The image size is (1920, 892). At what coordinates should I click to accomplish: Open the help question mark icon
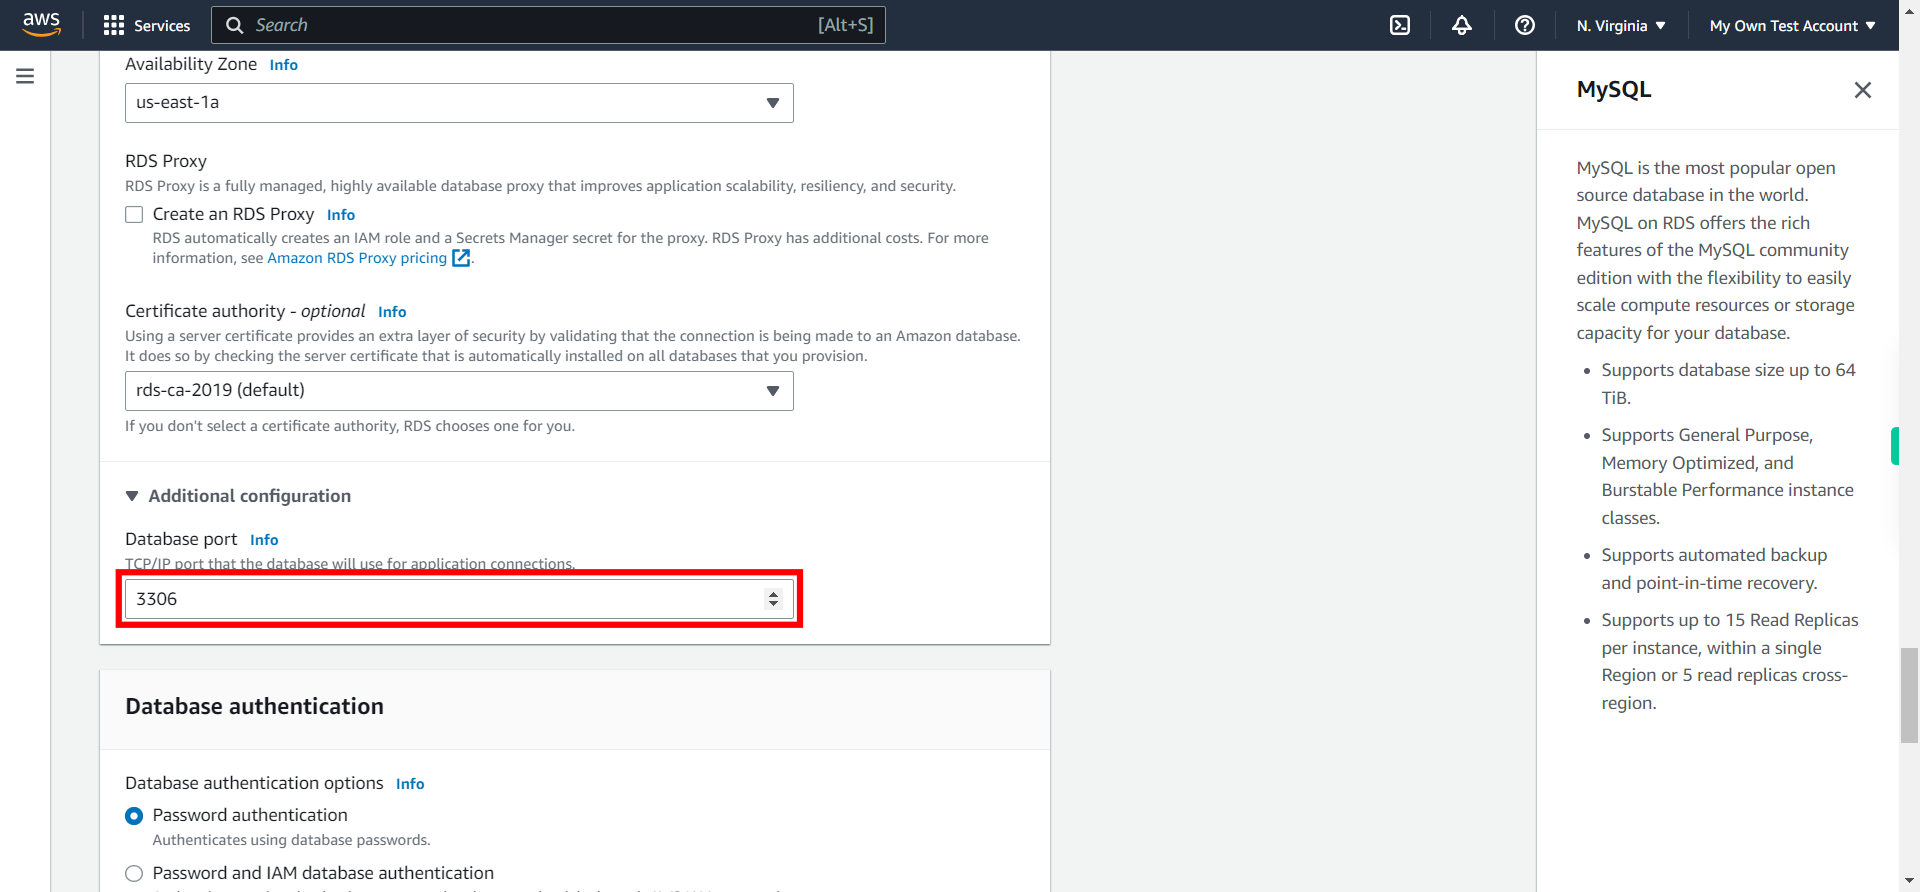pos(1524,25)
